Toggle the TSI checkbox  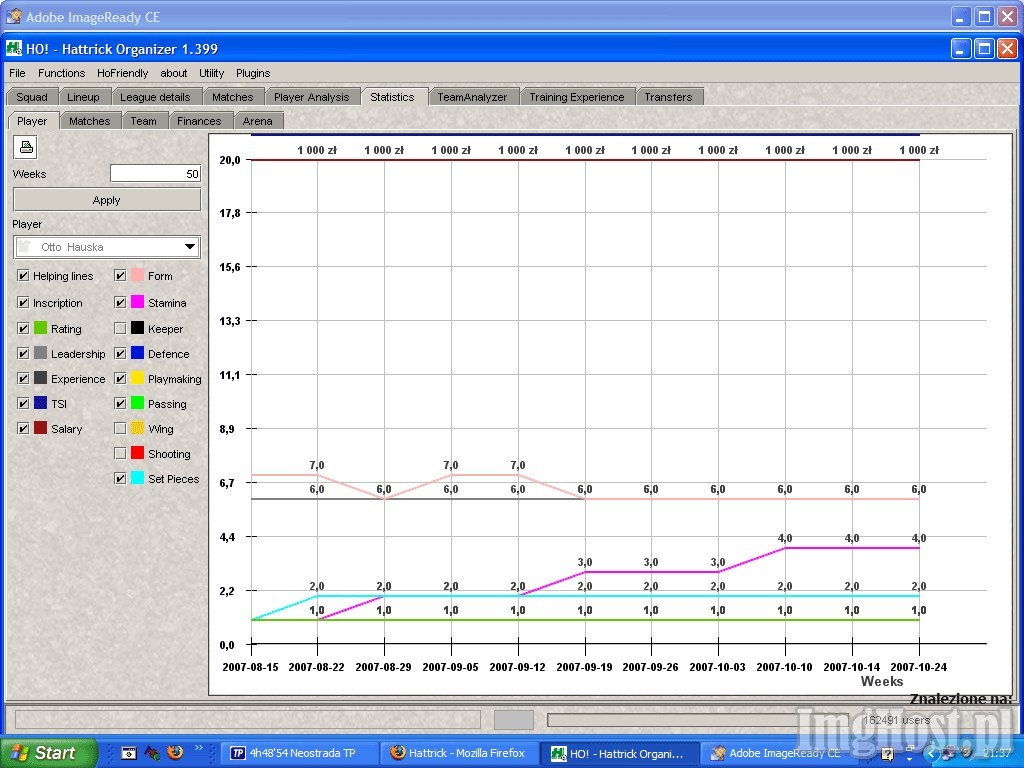[23, 403]
